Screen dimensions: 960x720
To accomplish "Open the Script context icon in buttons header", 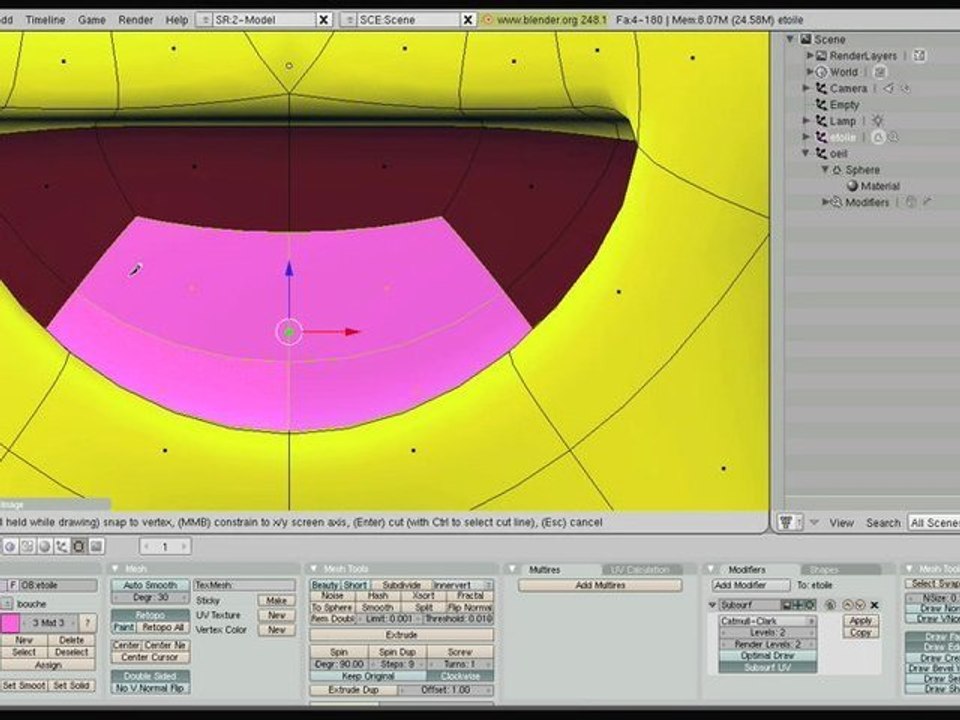I will [x=28, y=546].
